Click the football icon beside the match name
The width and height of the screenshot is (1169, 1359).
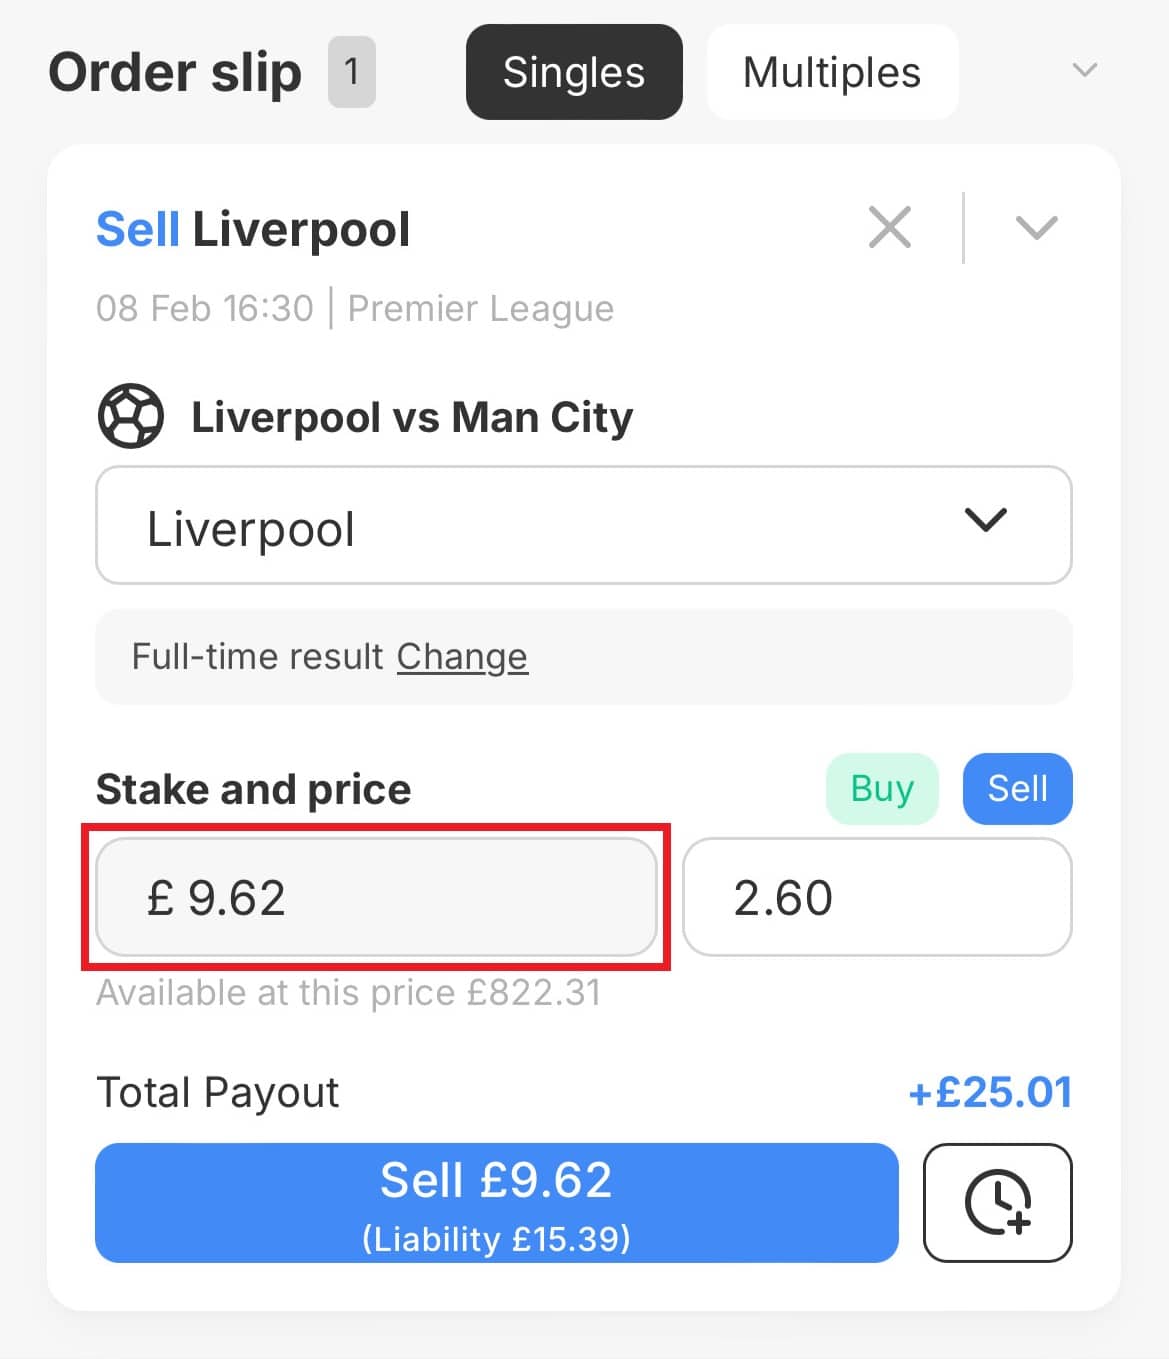(x=131, y=417)
